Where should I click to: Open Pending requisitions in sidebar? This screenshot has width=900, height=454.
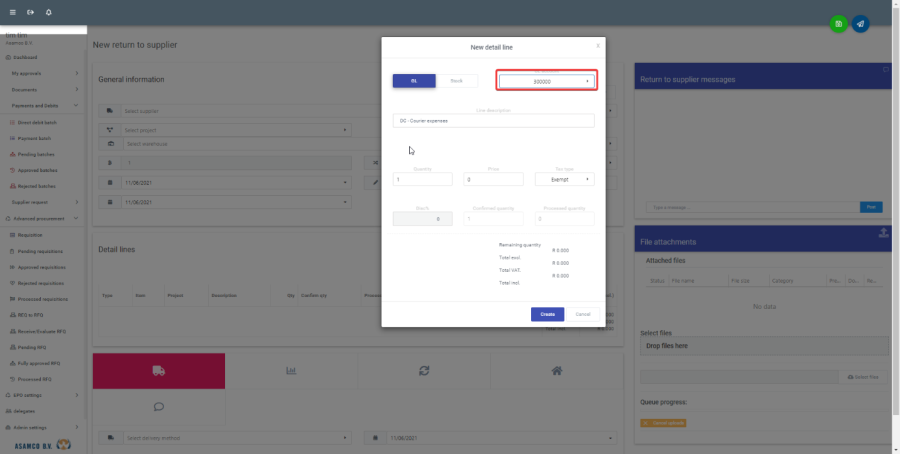pos(43,251)
